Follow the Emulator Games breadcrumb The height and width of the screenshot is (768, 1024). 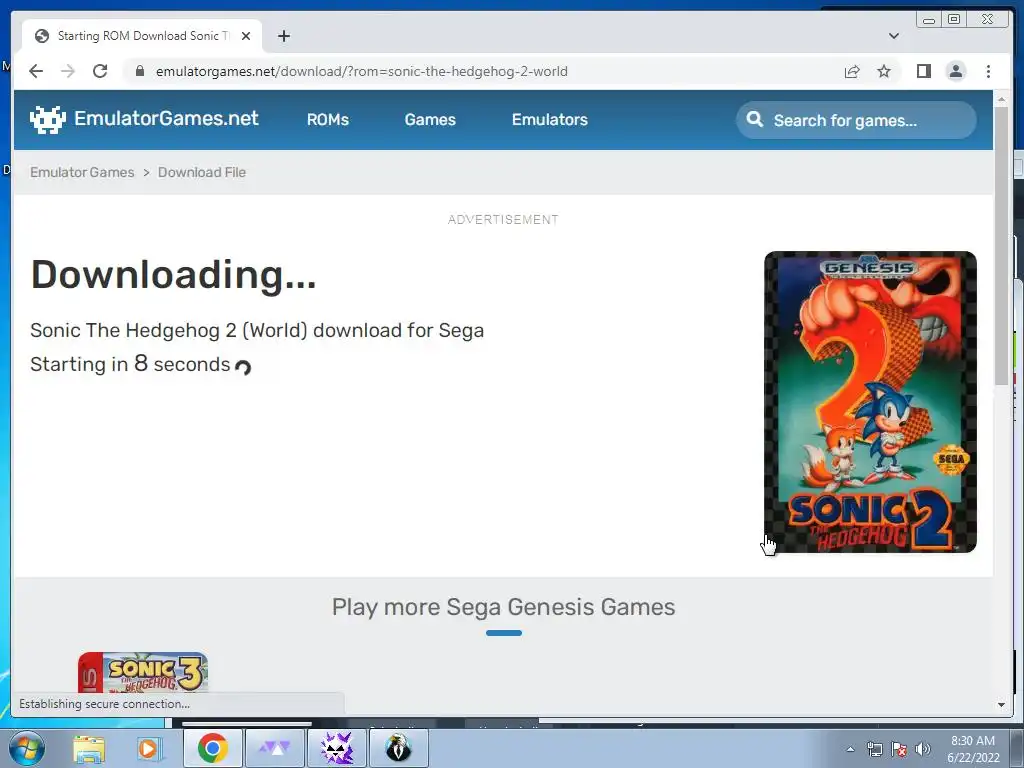click(x=82, y=172)
